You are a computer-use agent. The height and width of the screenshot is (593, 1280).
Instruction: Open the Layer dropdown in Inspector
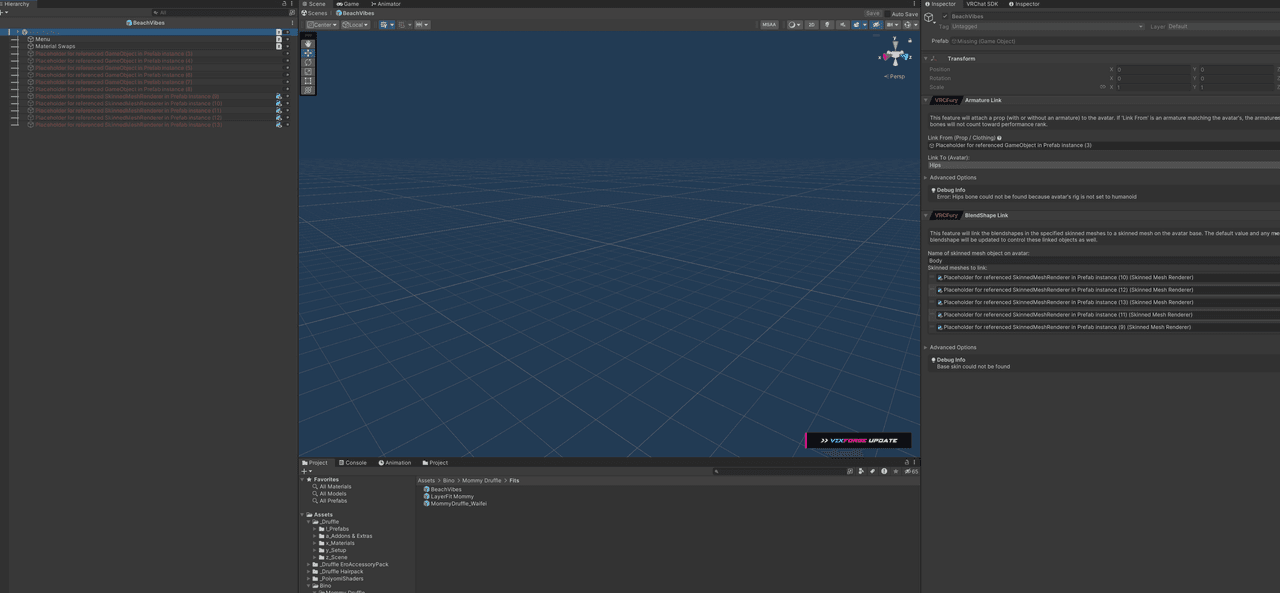point(1223,26)
